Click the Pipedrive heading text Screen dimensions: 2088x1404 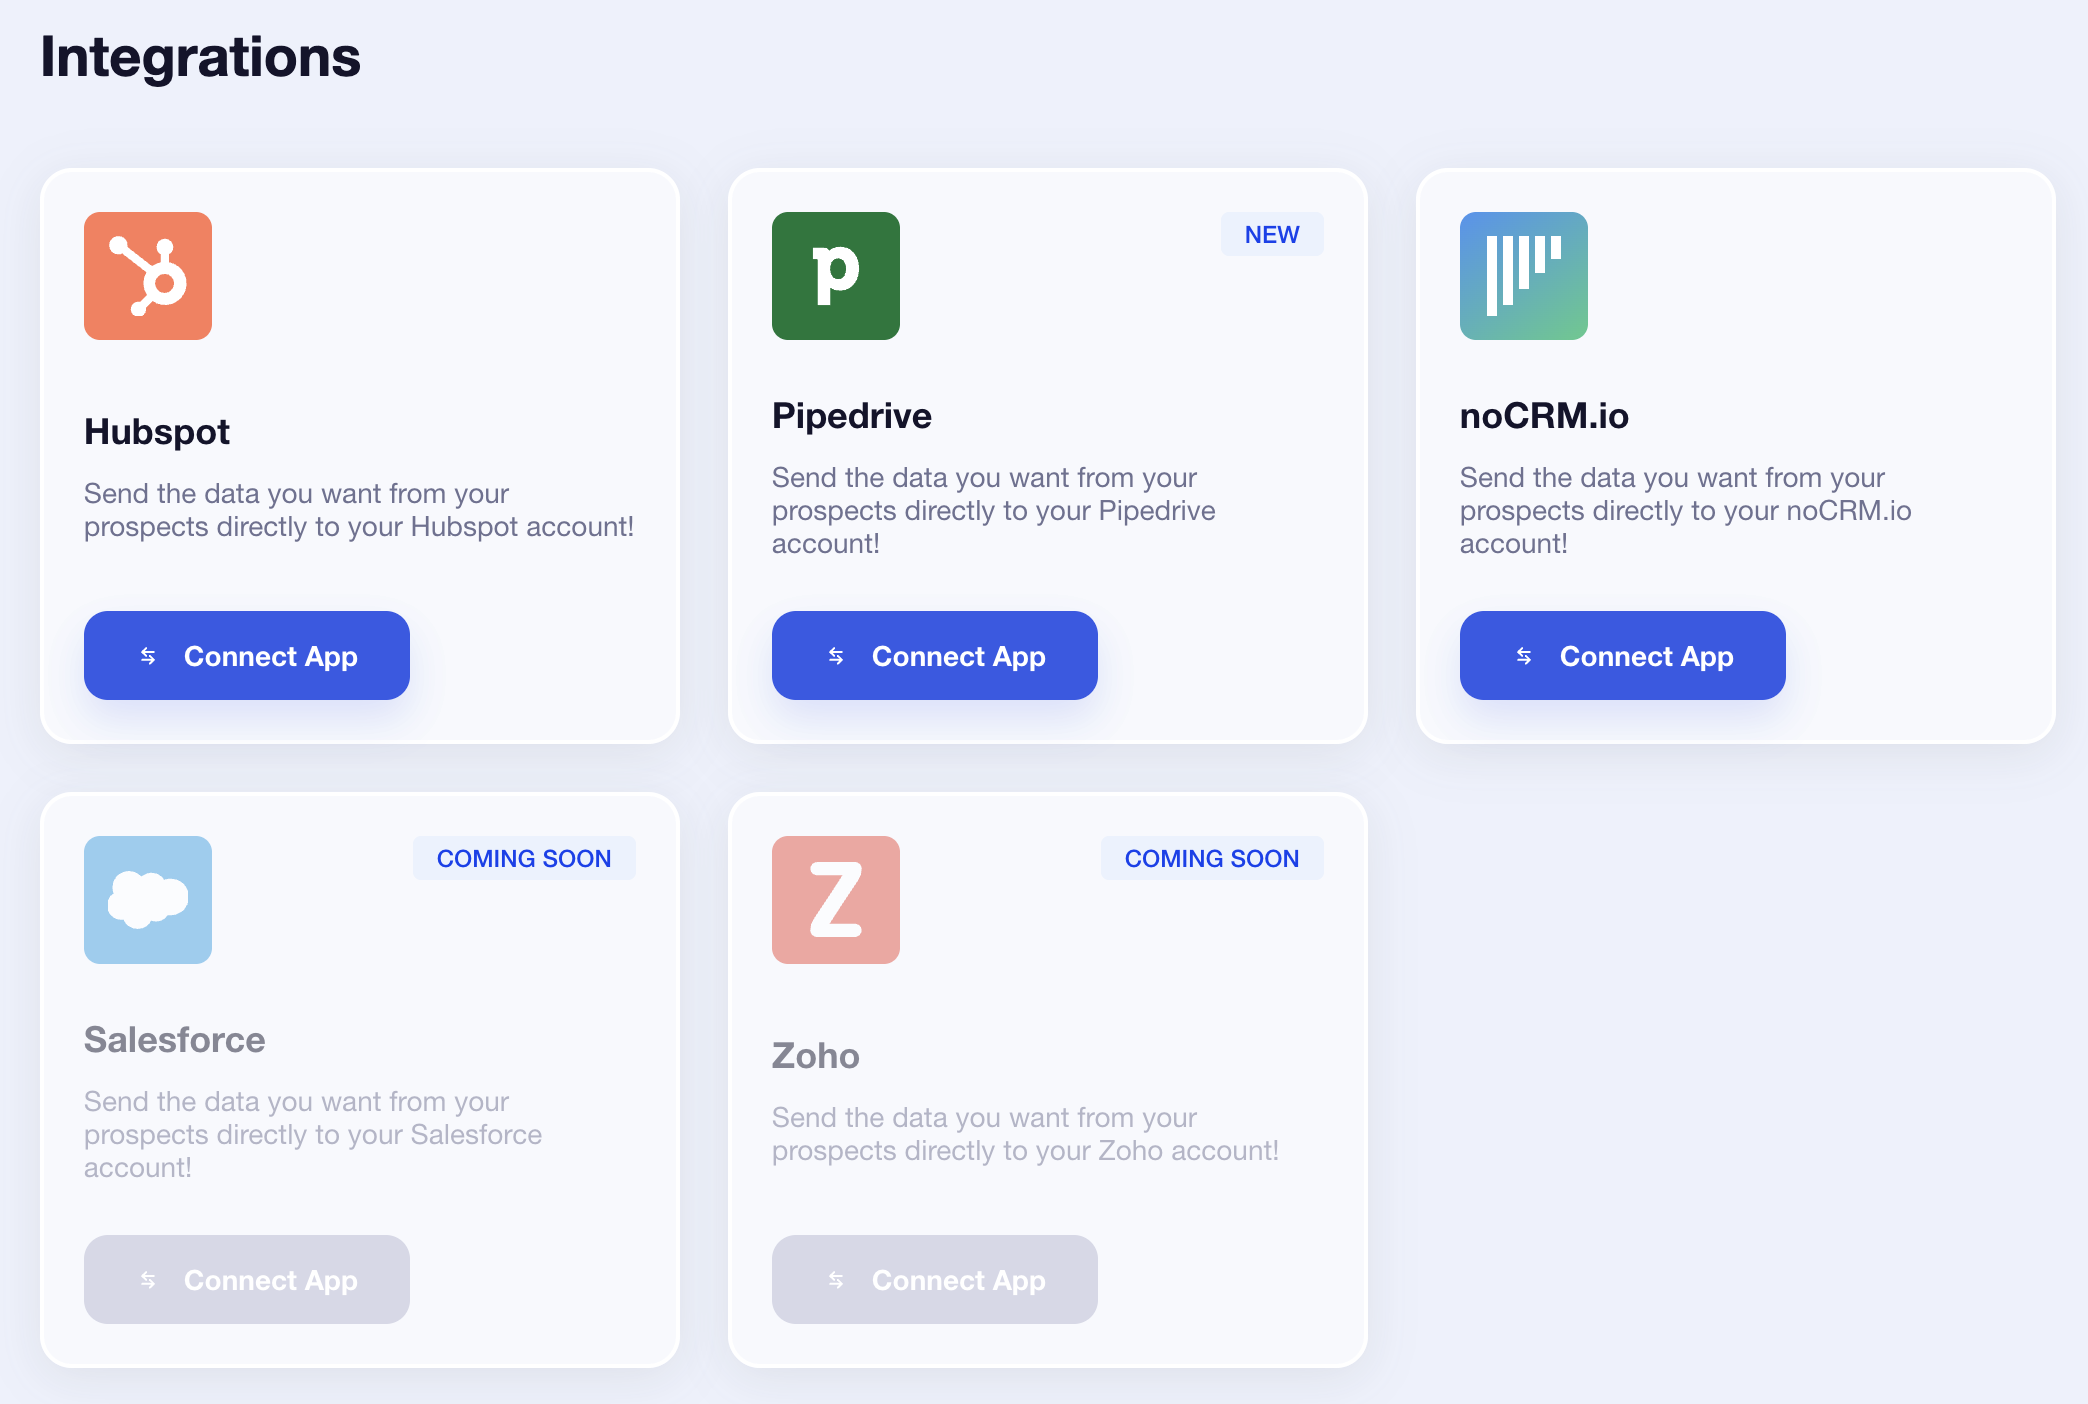tap(852, 416)
